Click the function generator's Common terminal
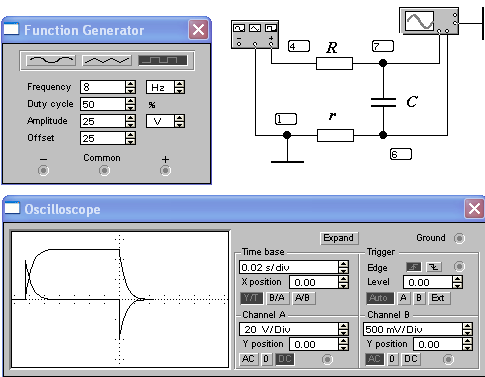Viewport: 485px width, 377px height. (104, 170)
